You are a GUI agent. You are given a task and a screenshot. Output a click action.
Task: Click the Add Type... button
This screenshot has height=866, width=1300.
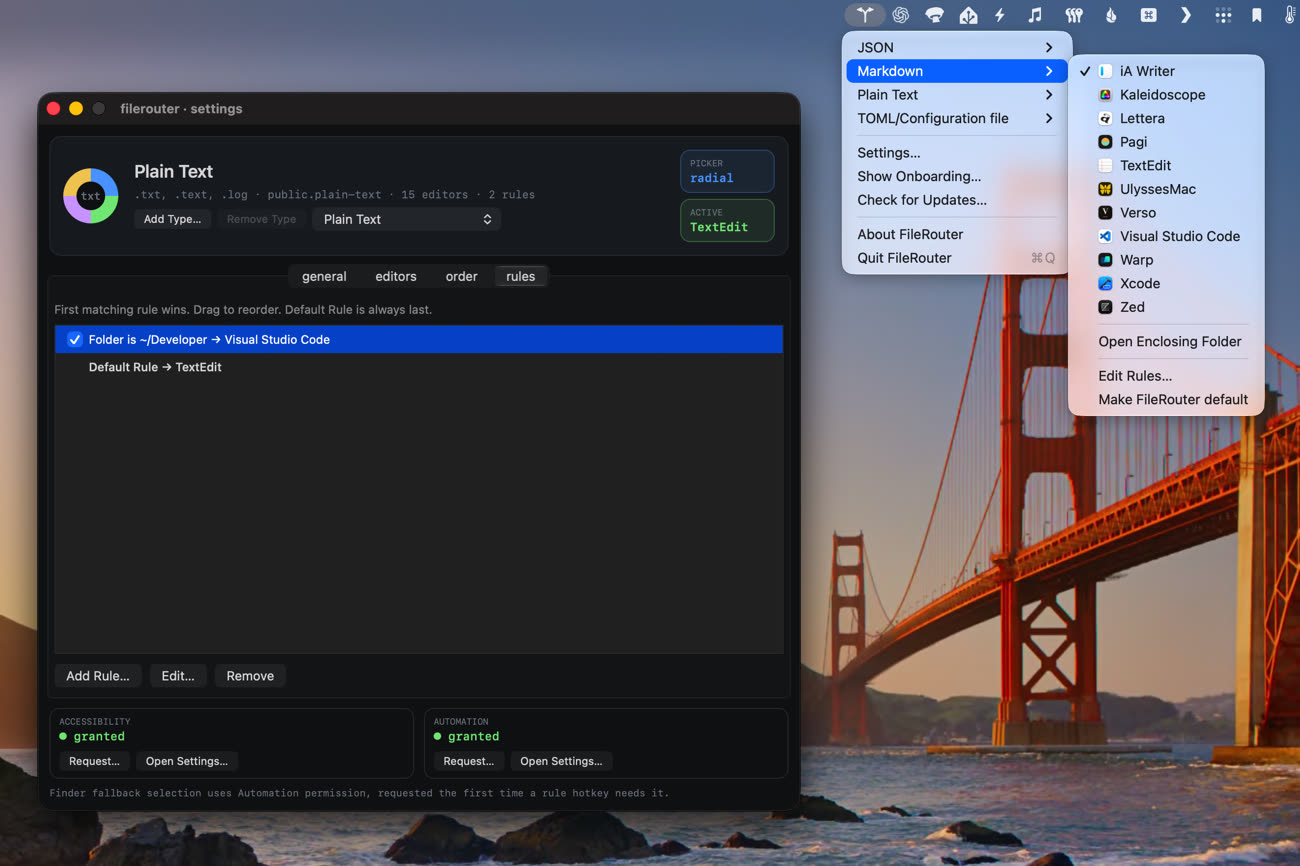click(x=172, y=219)
